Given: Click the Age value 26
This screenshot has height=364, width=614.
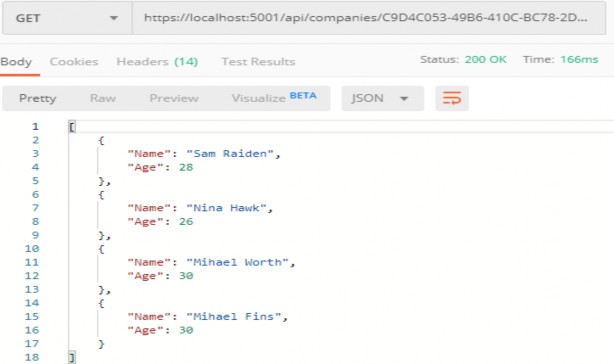Looking at the screenshot, I should coord(186,222).
